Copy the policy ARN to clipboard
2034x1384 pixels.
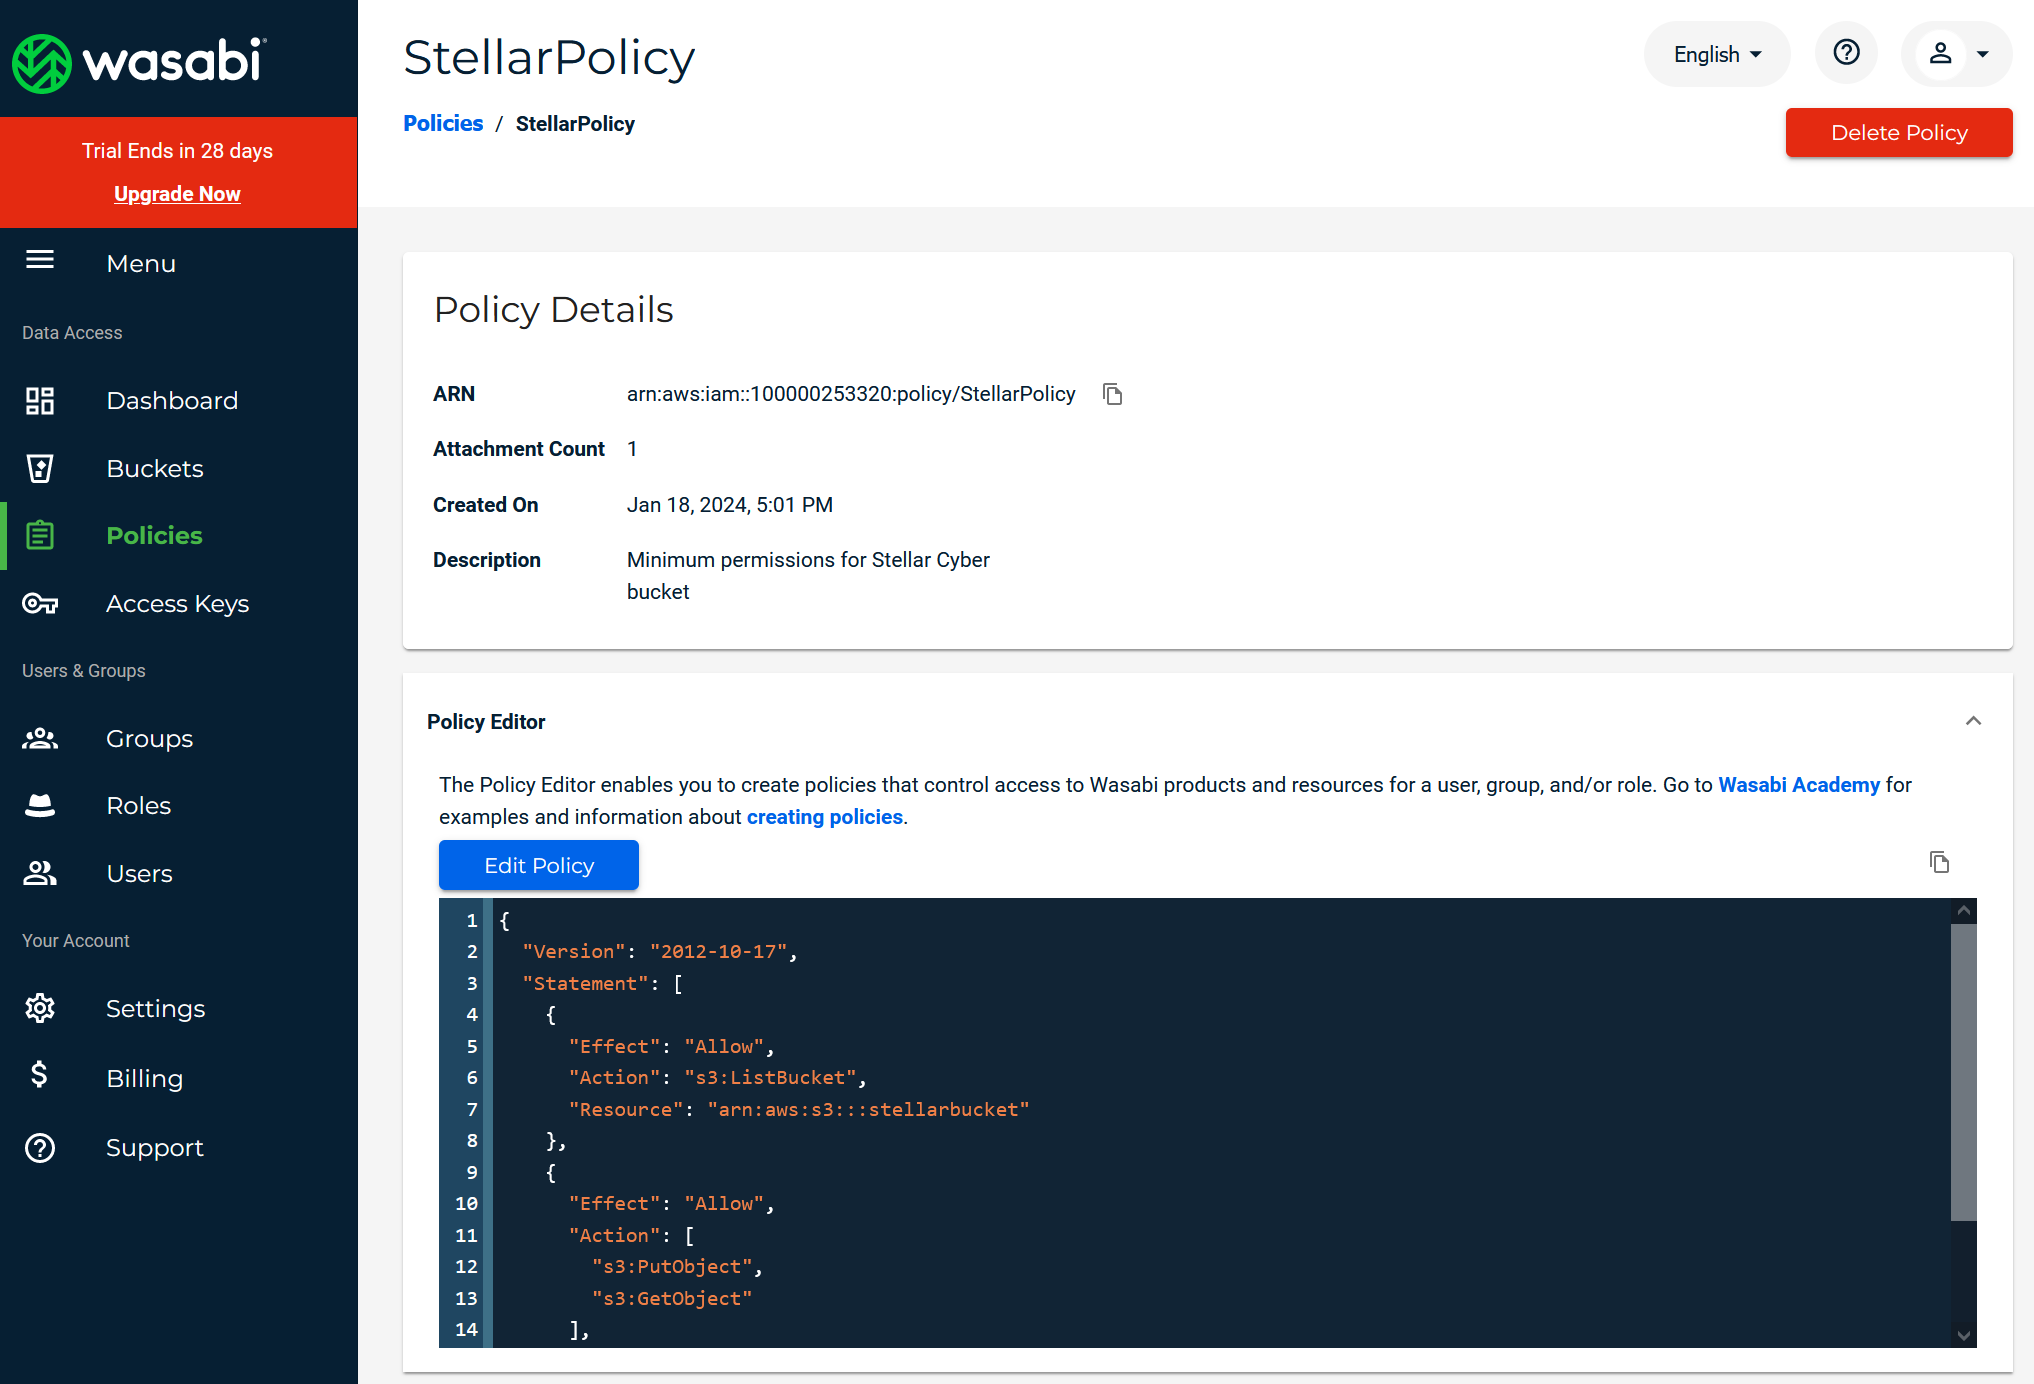pos(1112,394)
